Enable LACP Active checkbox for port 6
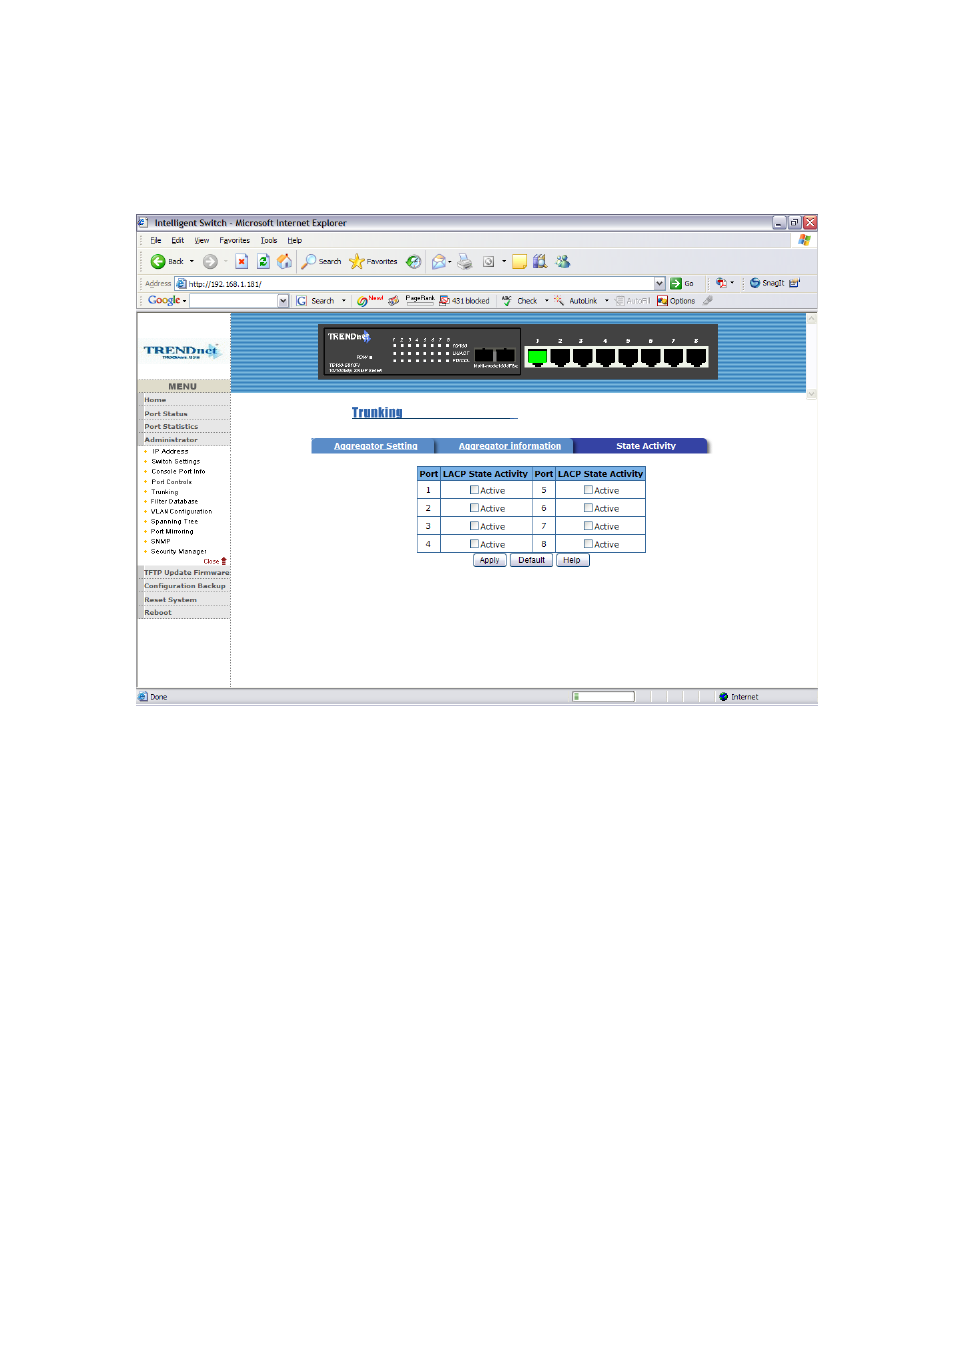Screen dimensions: 955x1350 click(588, 508)
